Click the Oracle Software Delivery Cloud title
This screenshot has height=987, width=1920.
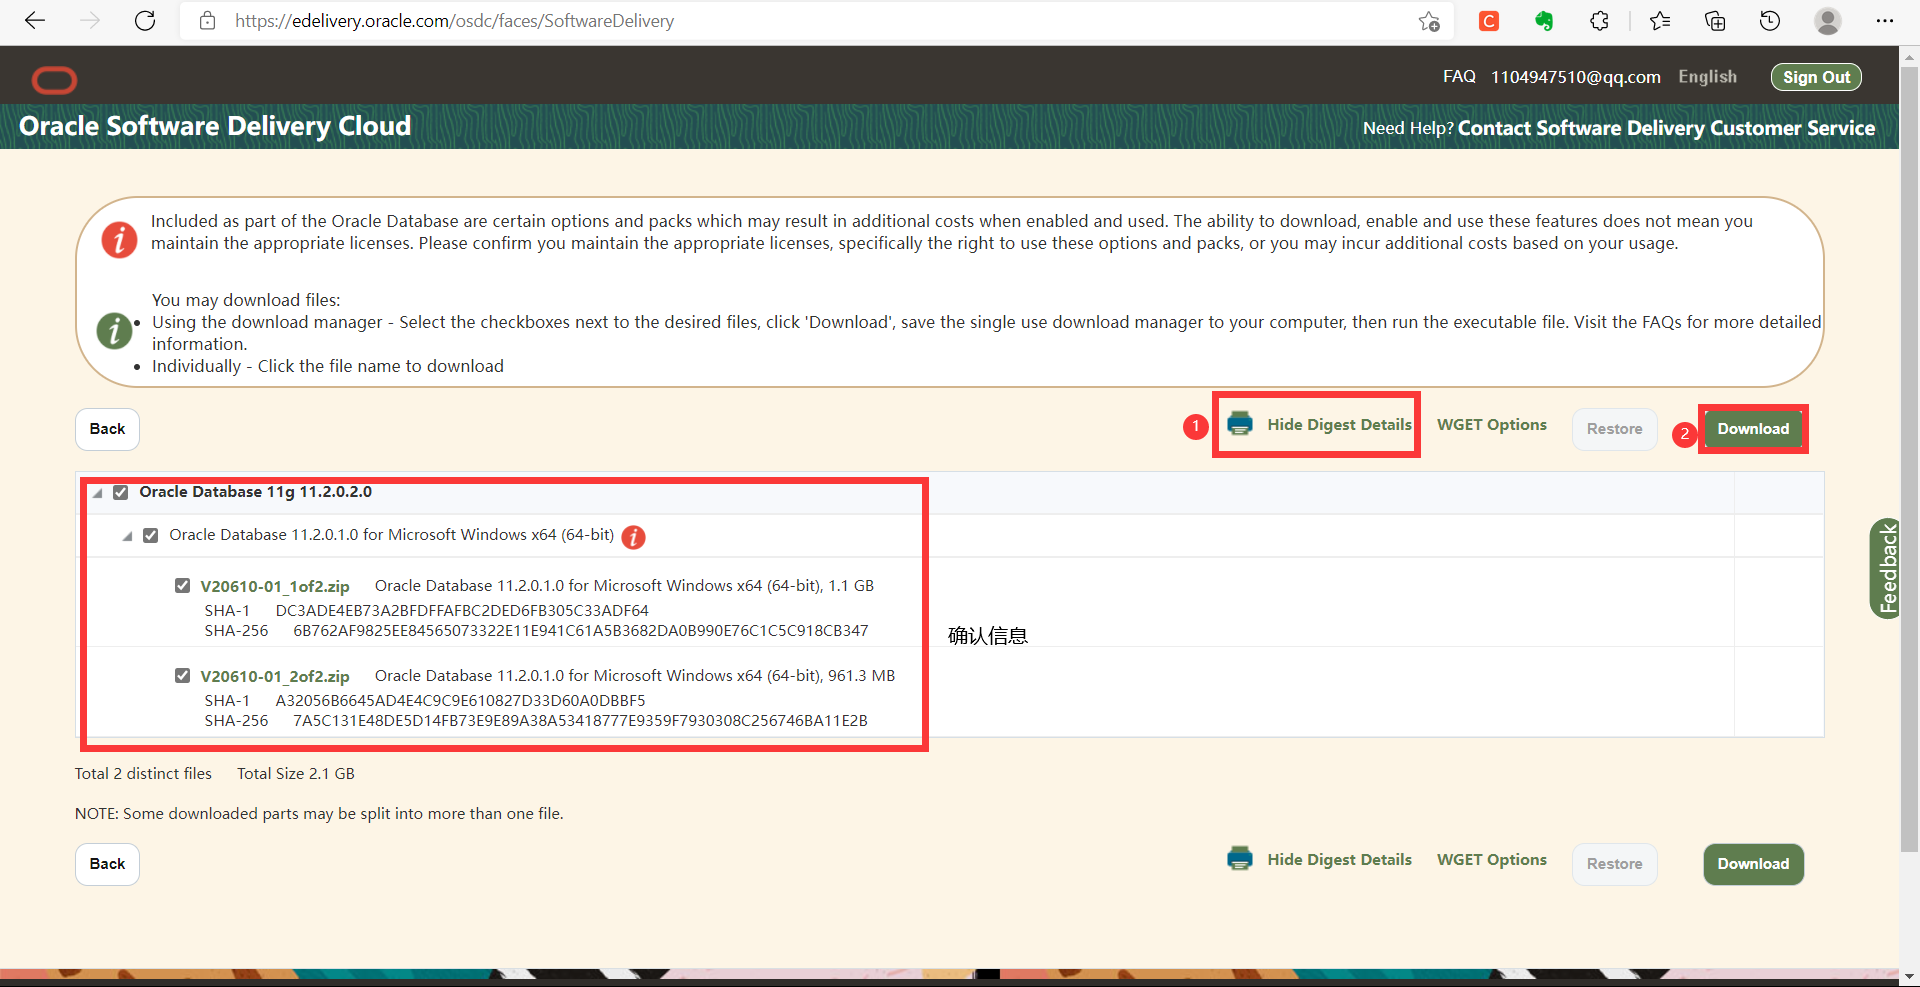(x=215, y=126)
